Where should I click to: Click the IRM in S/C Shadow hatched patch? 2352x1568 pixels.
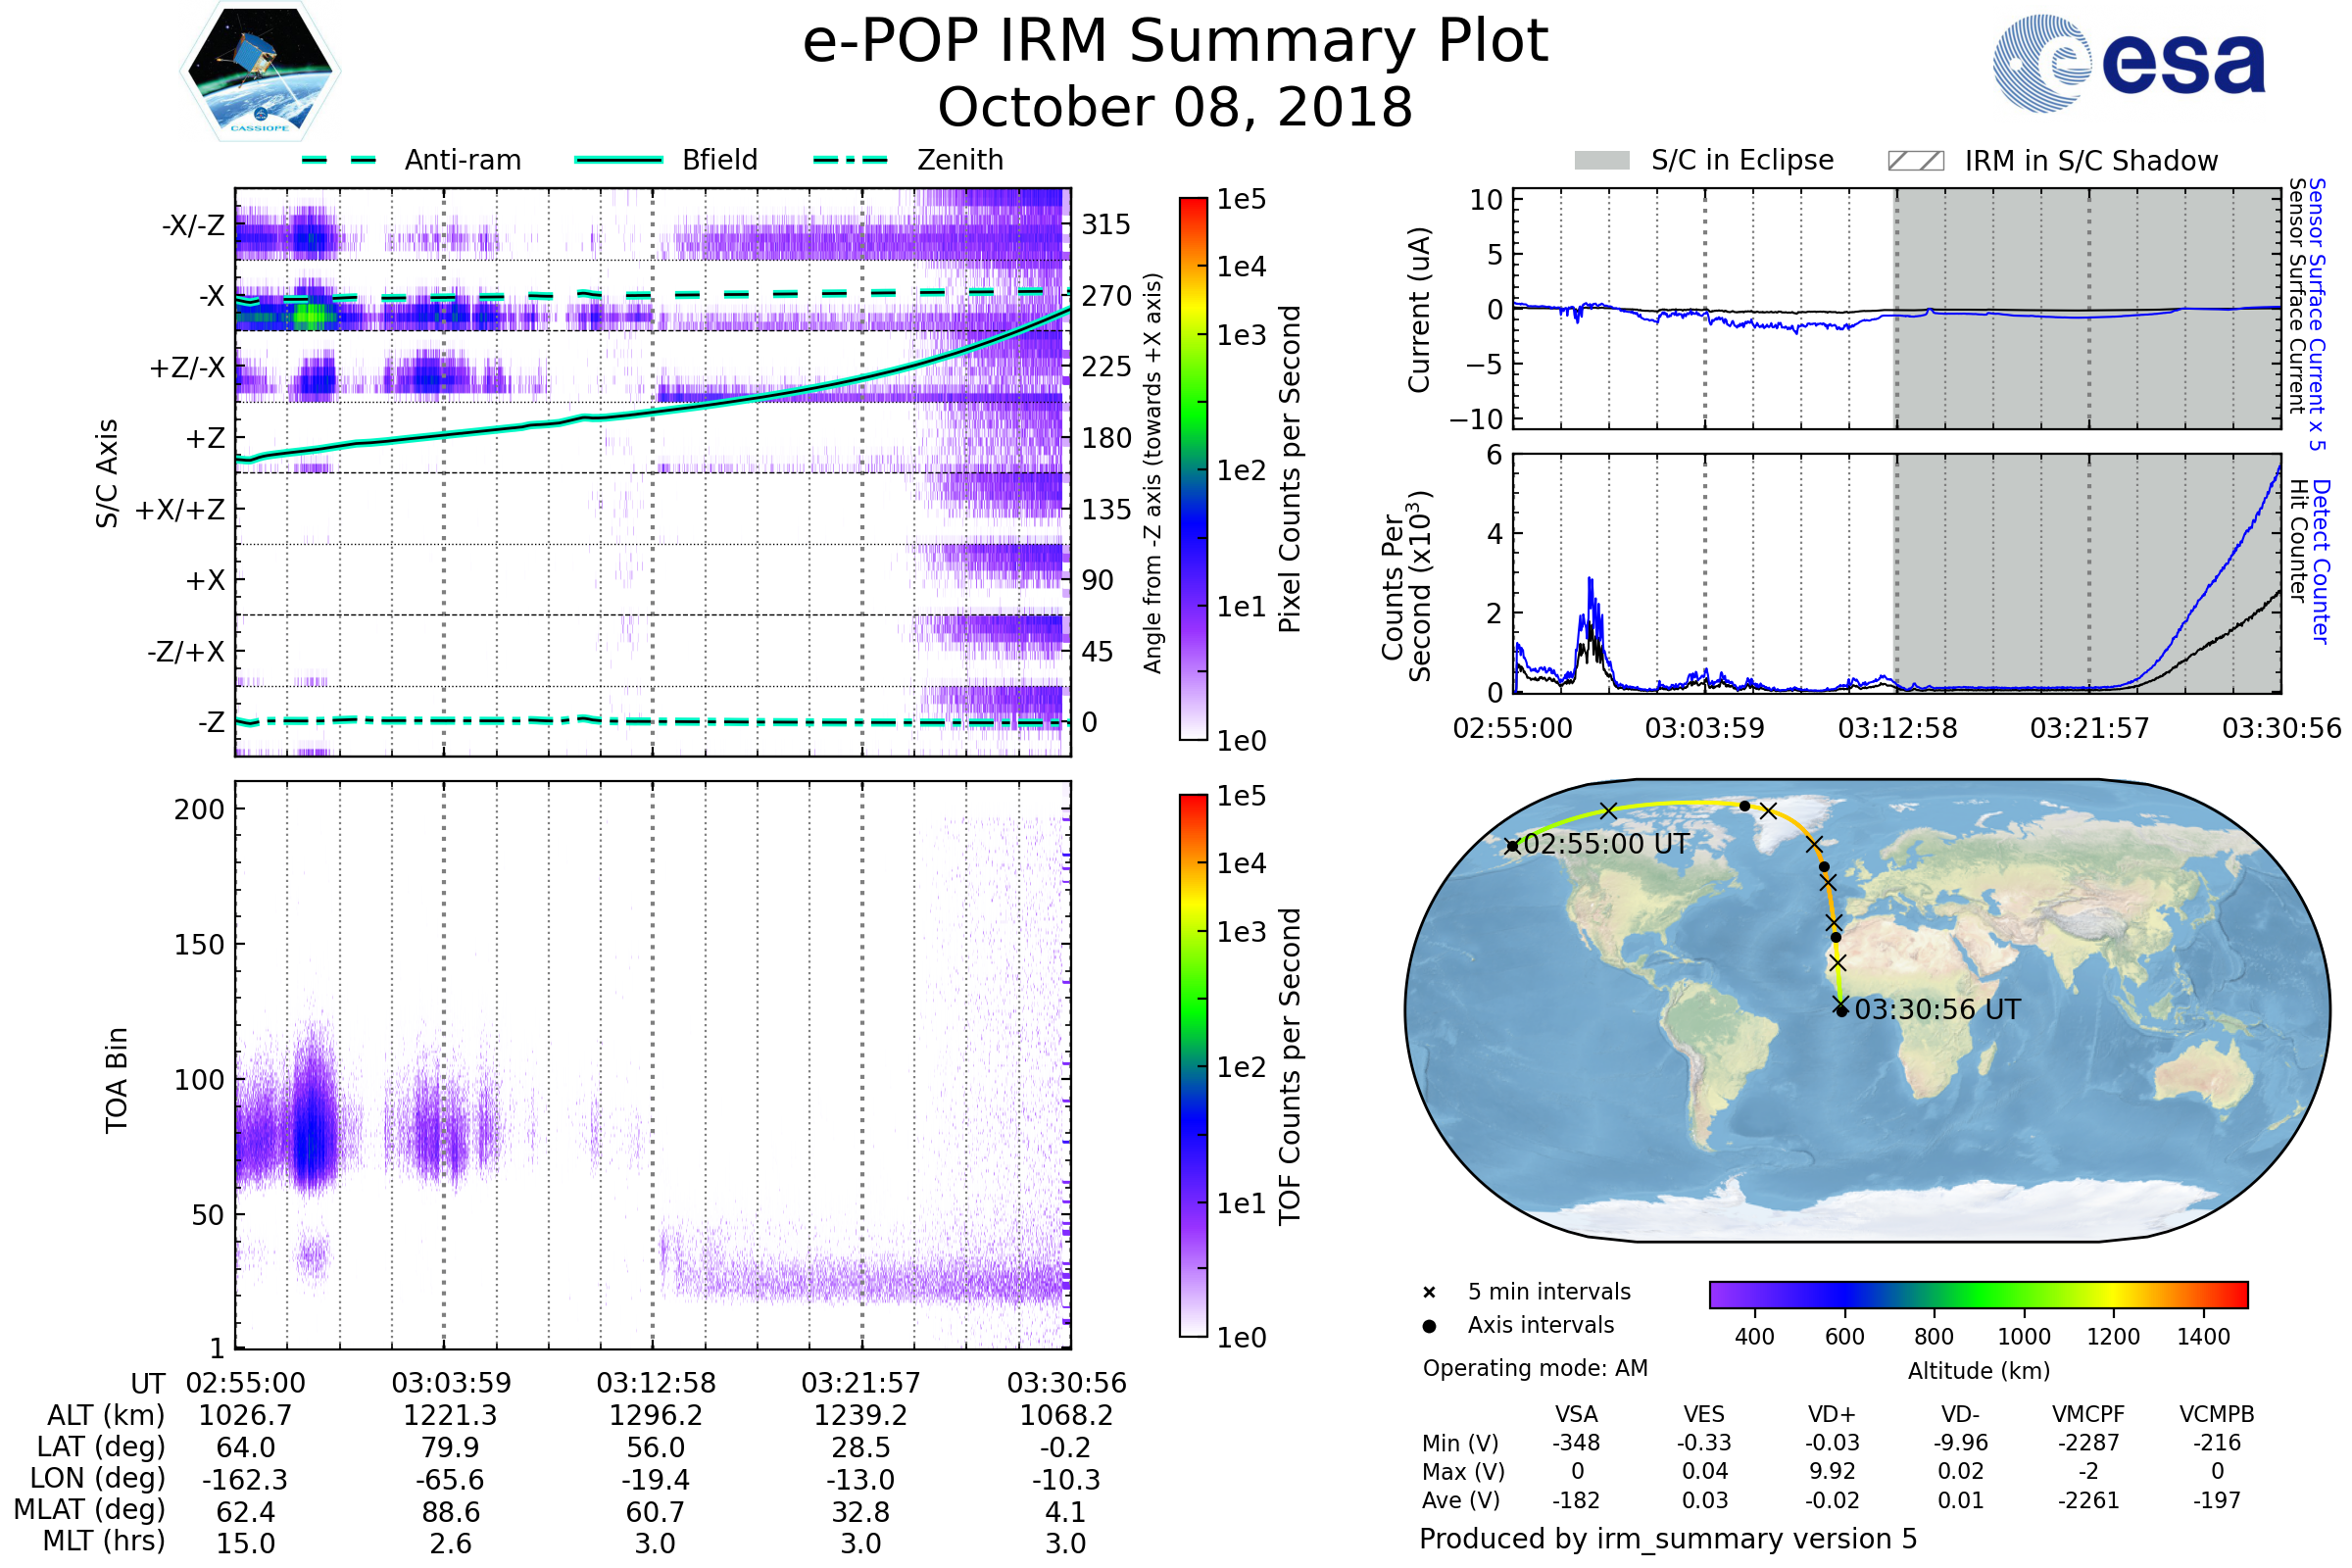[x=1916, y=161]
